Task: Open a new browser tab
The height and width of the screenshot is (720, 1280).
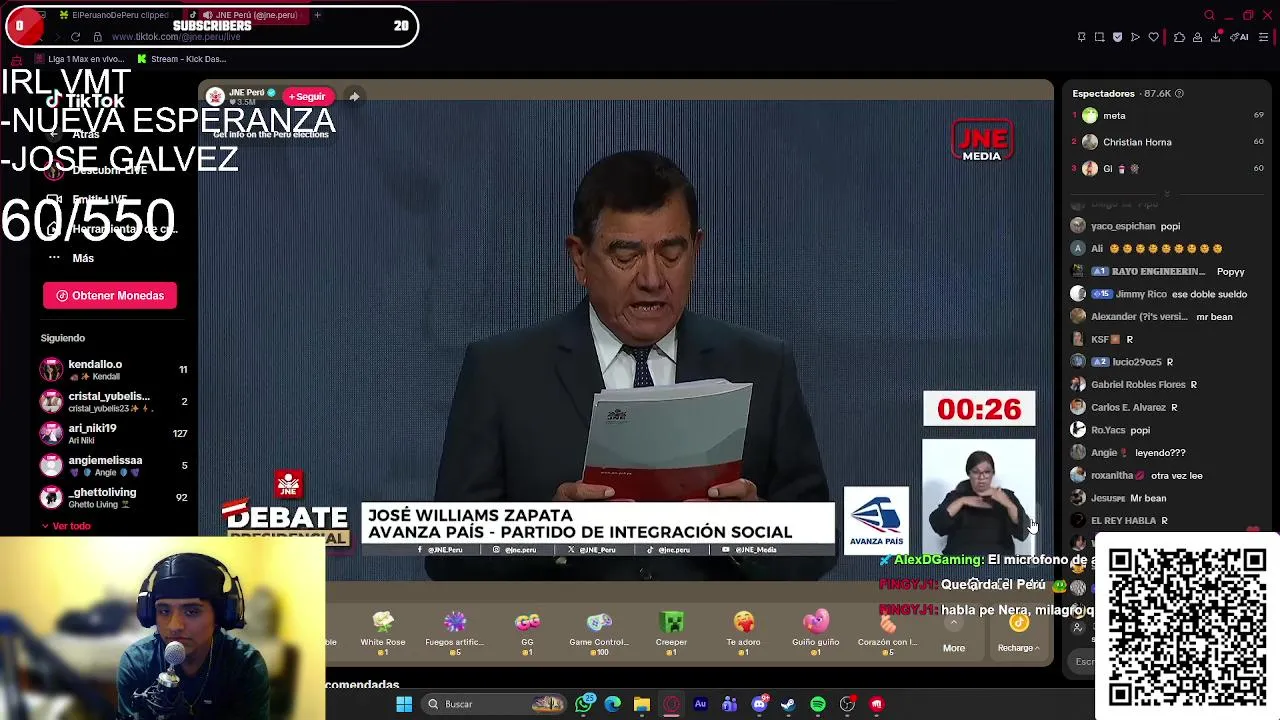Action: 317,15
